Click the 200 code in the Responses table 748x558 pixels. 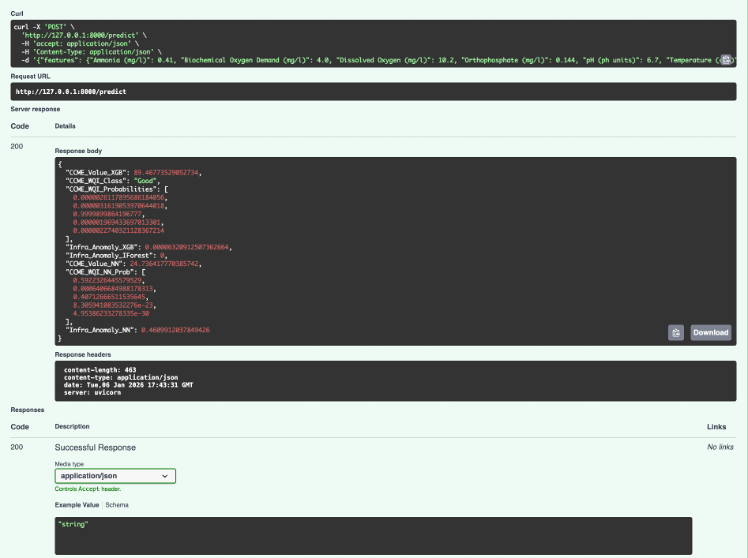click(x=17, y=447)
